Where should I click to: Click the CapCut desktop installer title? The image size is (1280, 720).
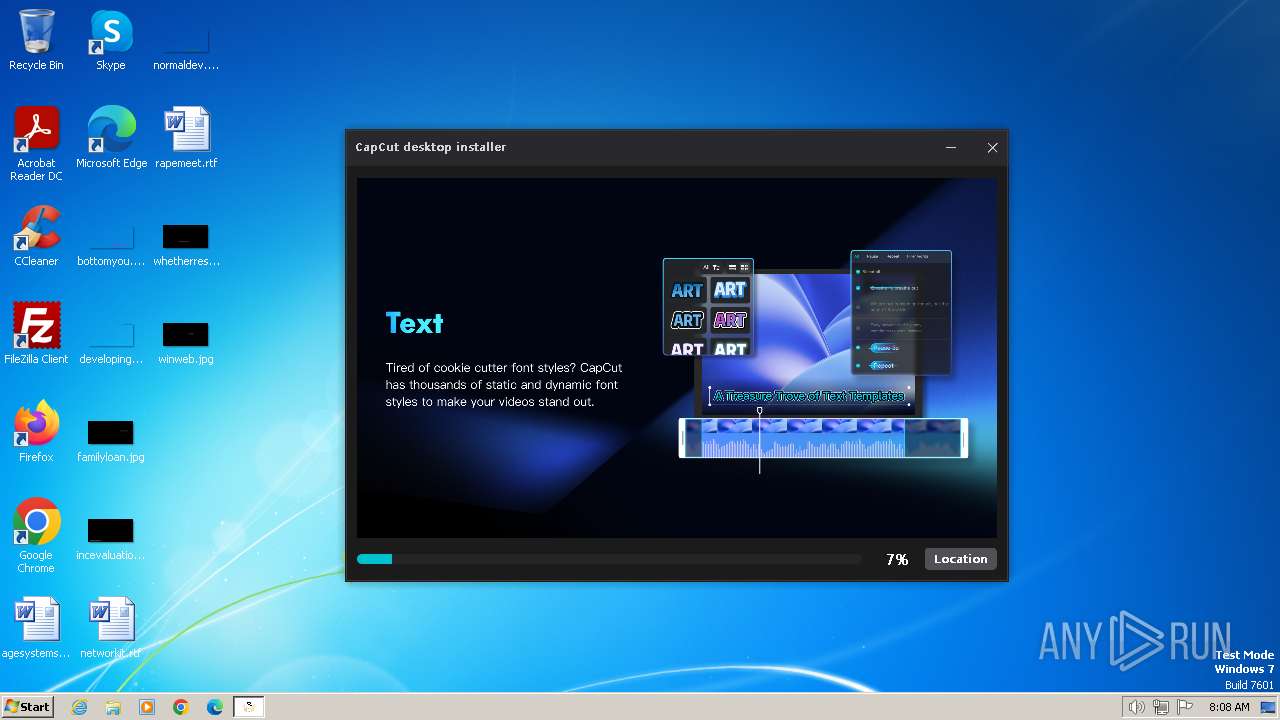[431, 147]
